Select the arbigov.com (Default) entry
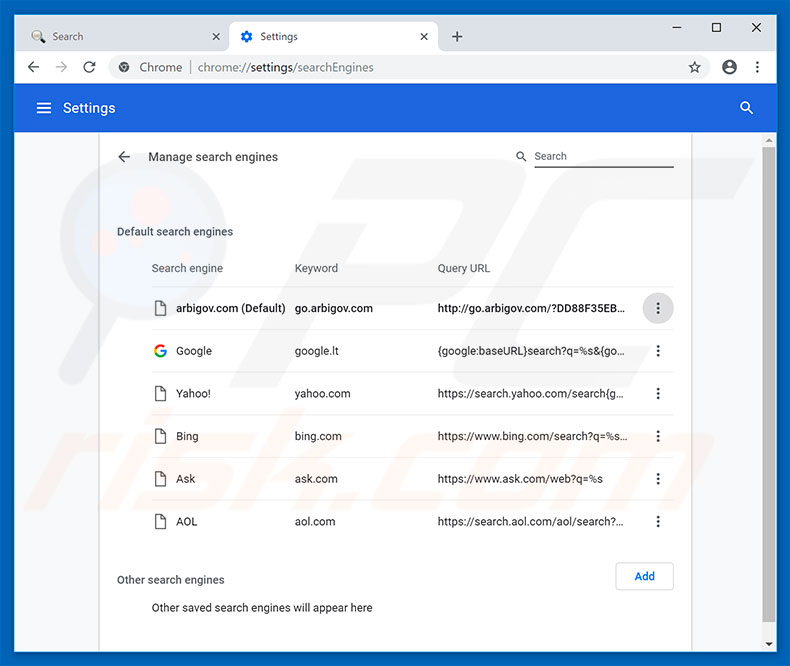The image size is (790, 666). 230,308
